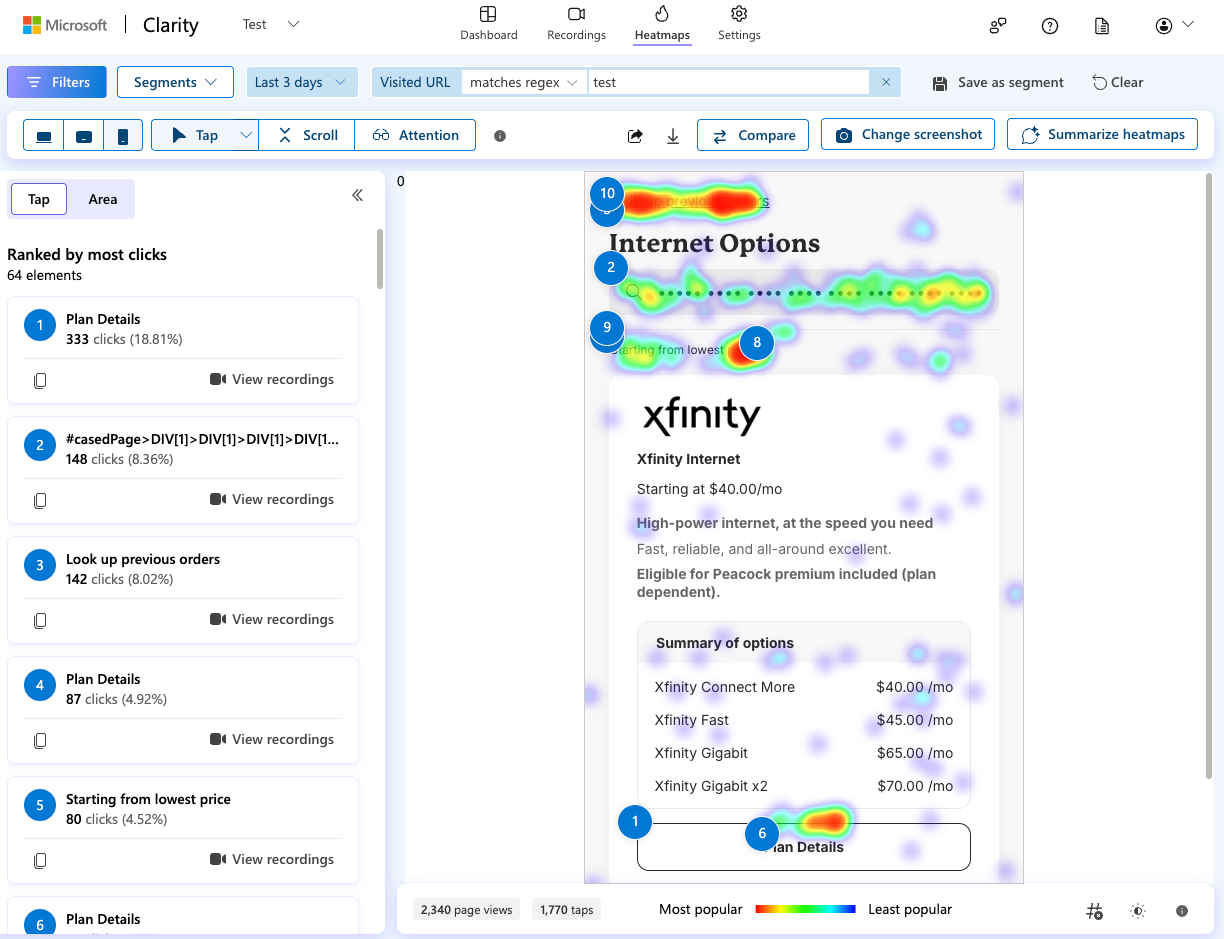Click the download heatmap icon
The image size is (1224, 939).
(x=673, y=136)
